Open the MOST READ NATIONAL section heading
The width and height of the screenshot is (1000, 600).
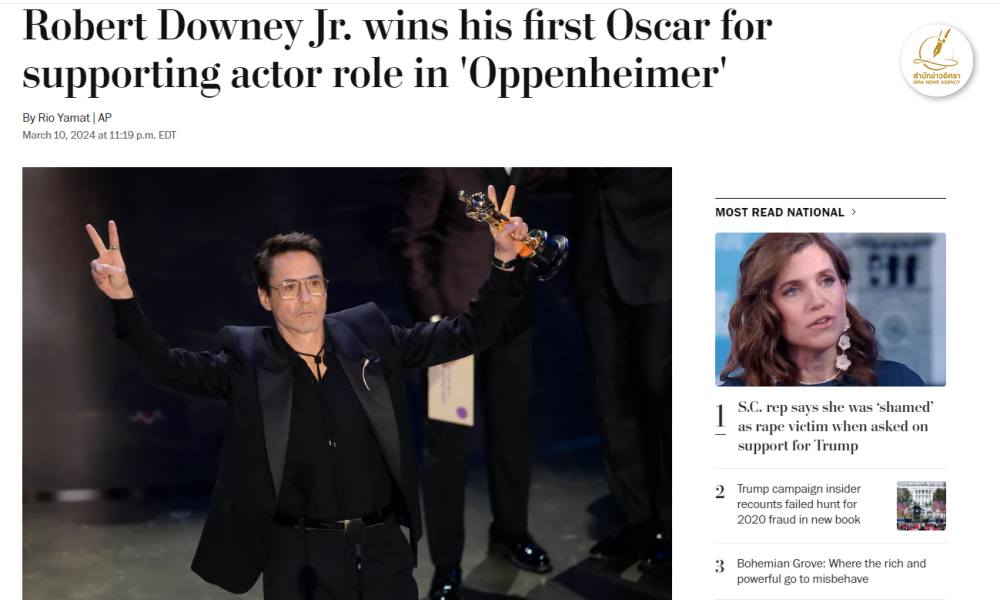(779, 212)
